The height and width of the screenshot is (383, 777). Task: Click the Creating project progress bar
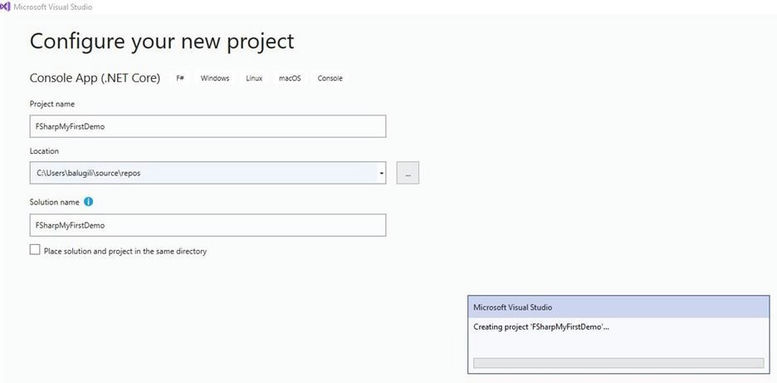[x=618, y=363]
